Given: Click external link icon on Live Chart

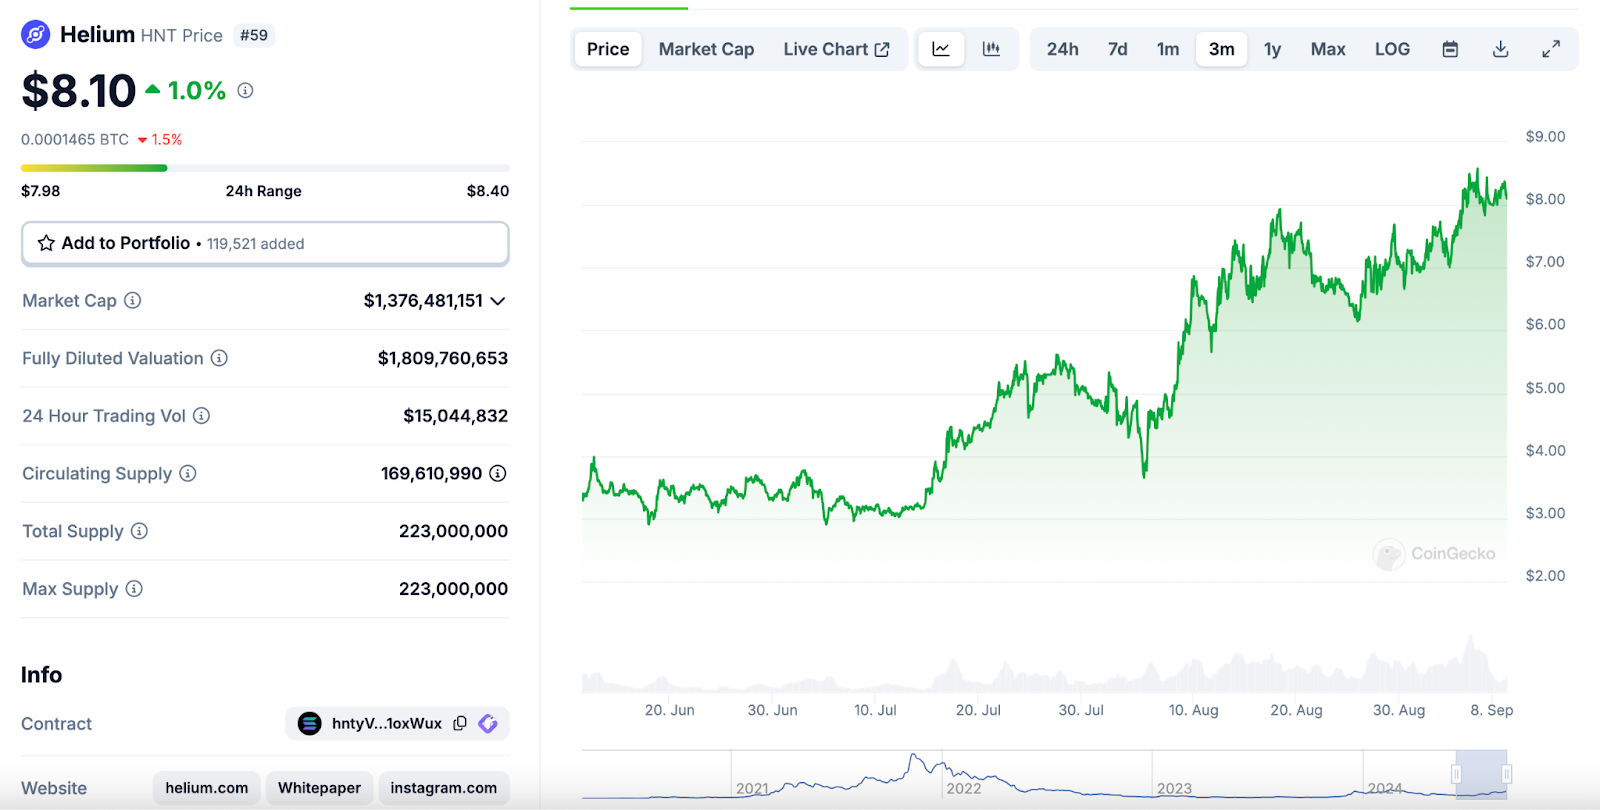Looking at the screenshot, I should point(882,49).
